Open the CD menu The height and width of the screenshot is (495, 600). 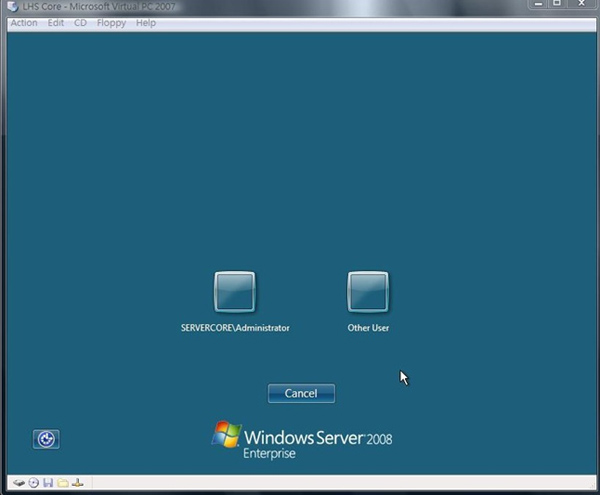(x=80, y=23)
